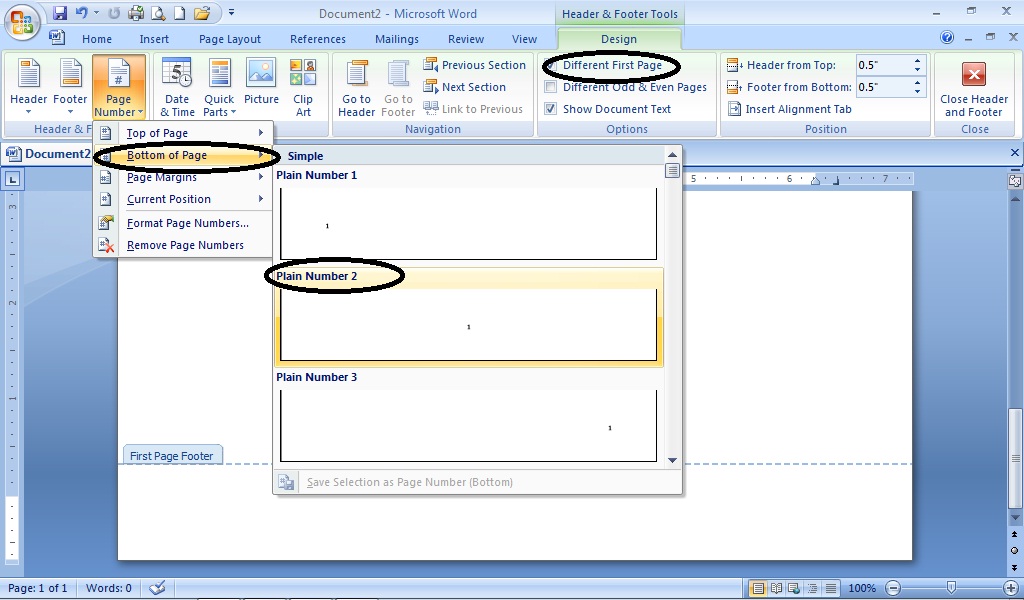Toggle Different First Page checkbox
Image resolution: width=1024 pixels, height=600 pixels.
[551, 65]
